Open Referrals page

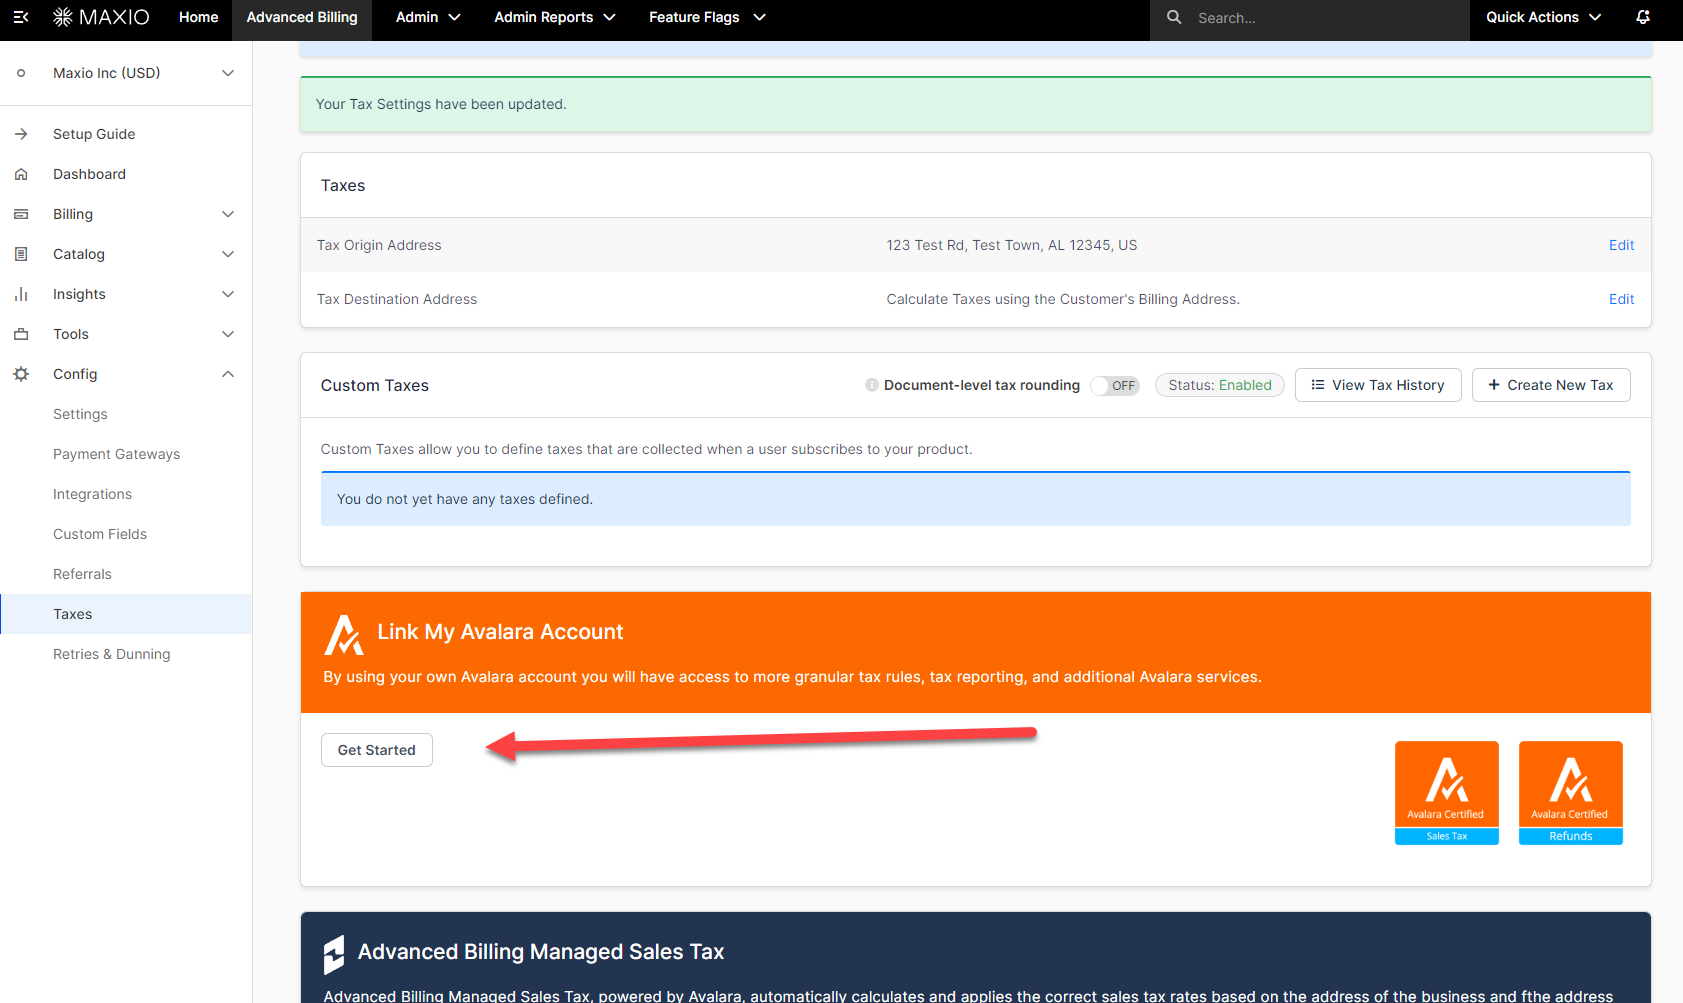point(82,574)
